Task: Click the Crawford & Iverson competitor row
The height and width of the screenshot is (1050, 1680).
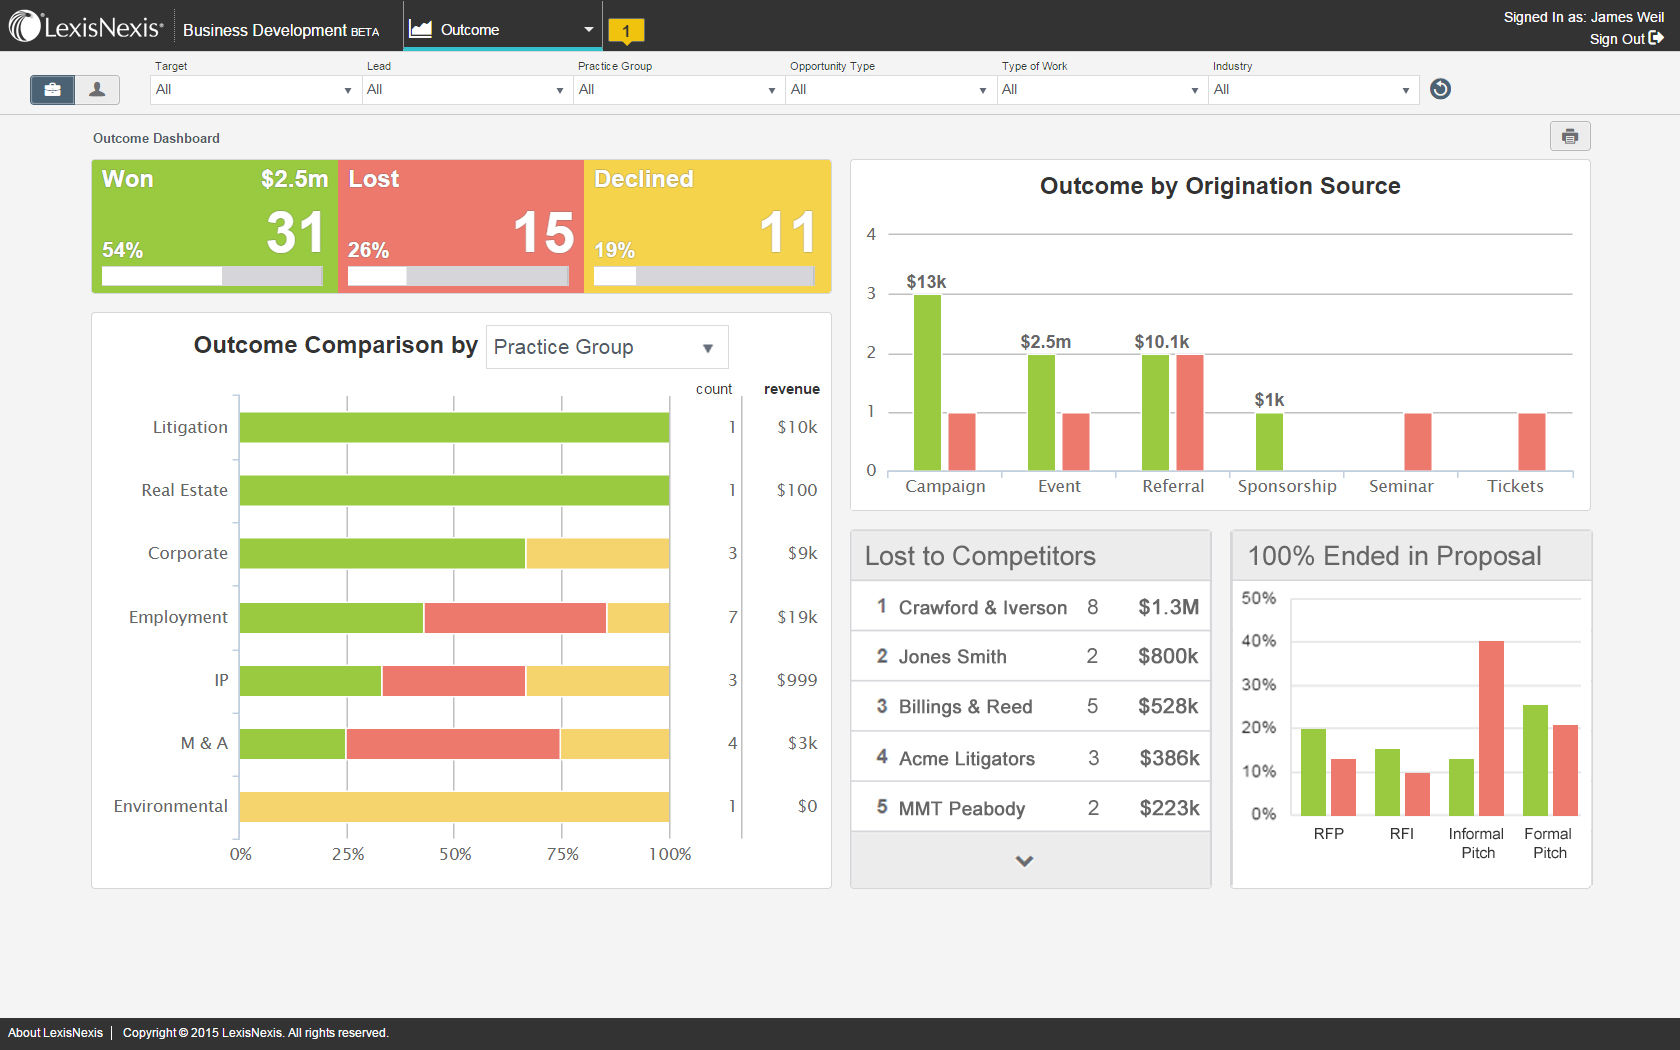Action: click(1030, 607)
